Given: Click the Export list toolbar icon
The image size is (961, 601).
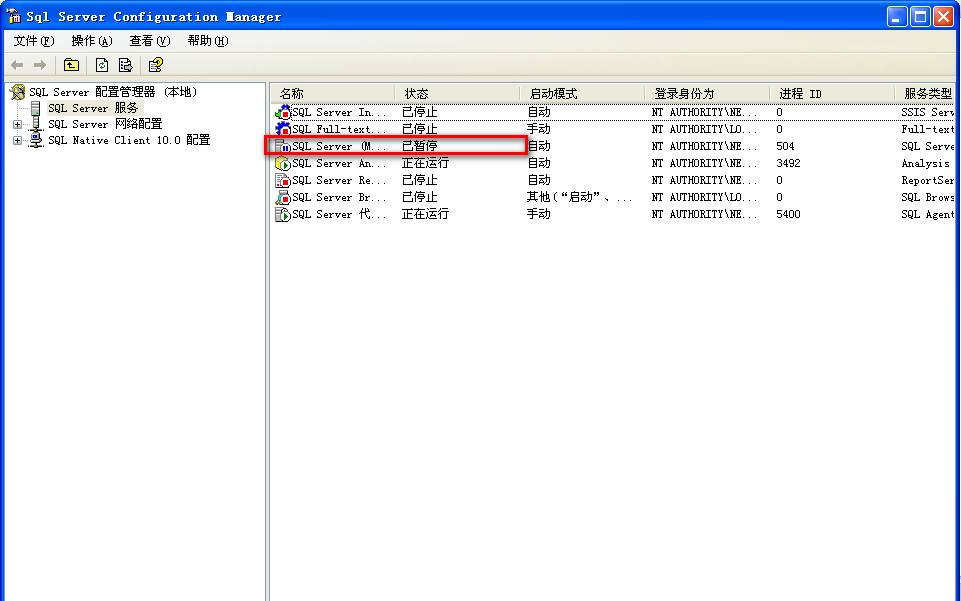Looking at the screenshot, I should click(x=126, y=65).
